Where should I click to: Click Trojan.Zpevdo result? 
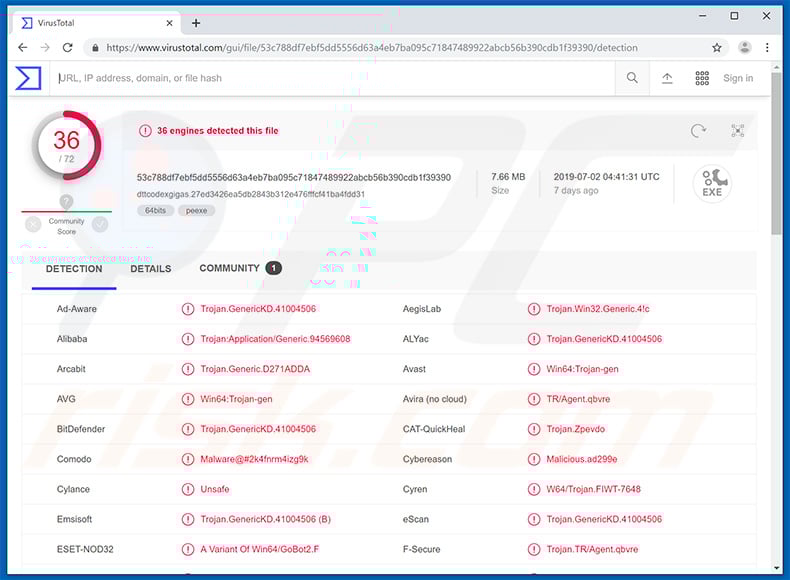(x=575, y=429)
